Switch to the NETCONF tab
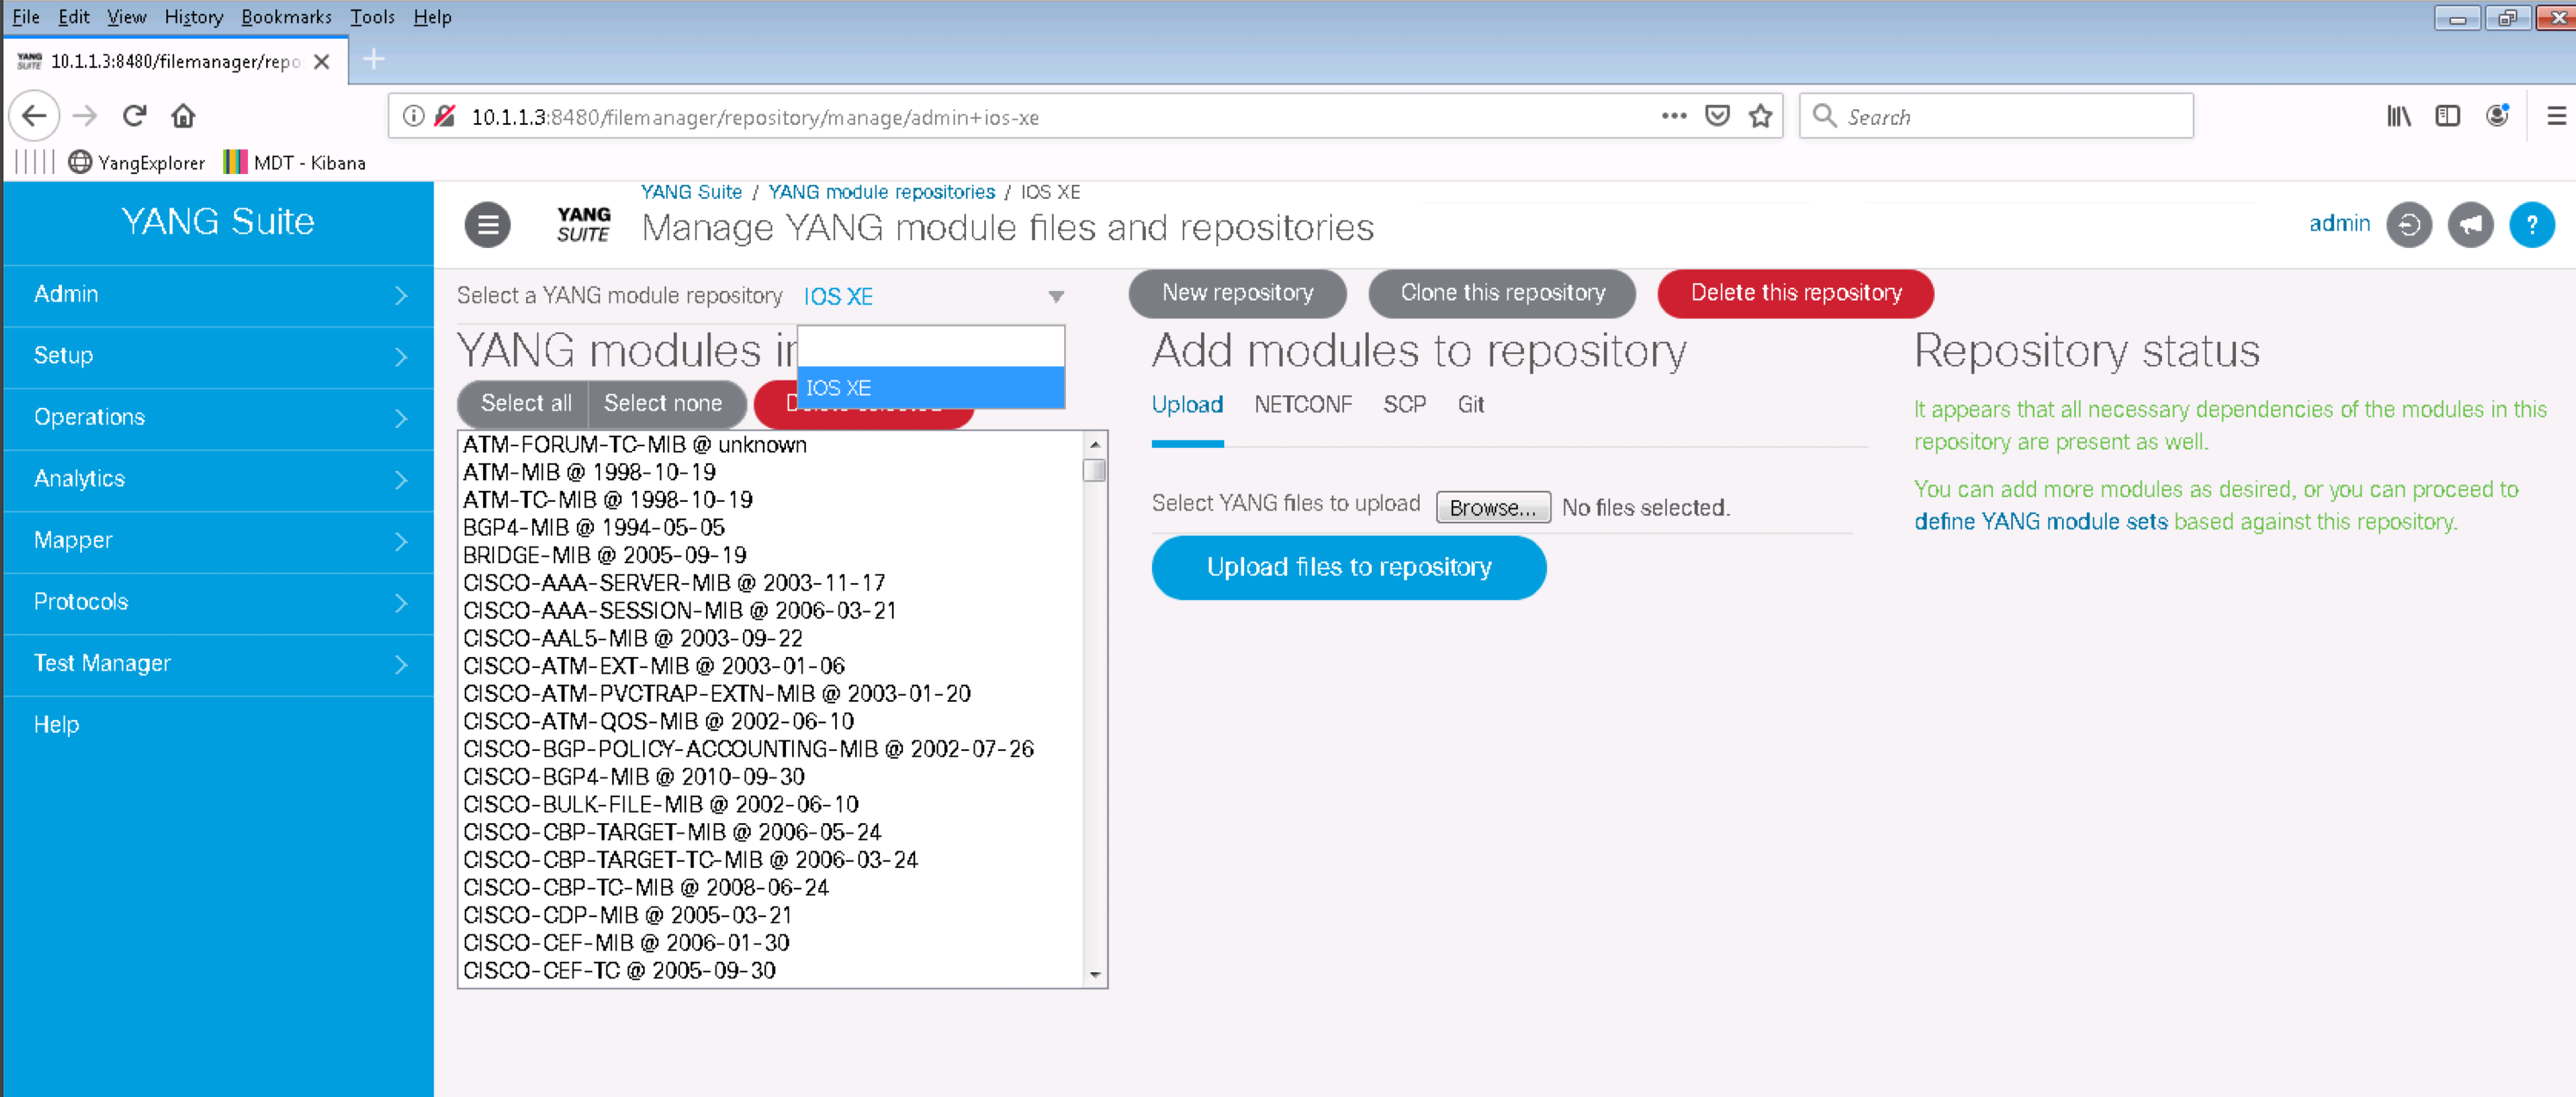2576x1097 pixels. click(1302, 404)
